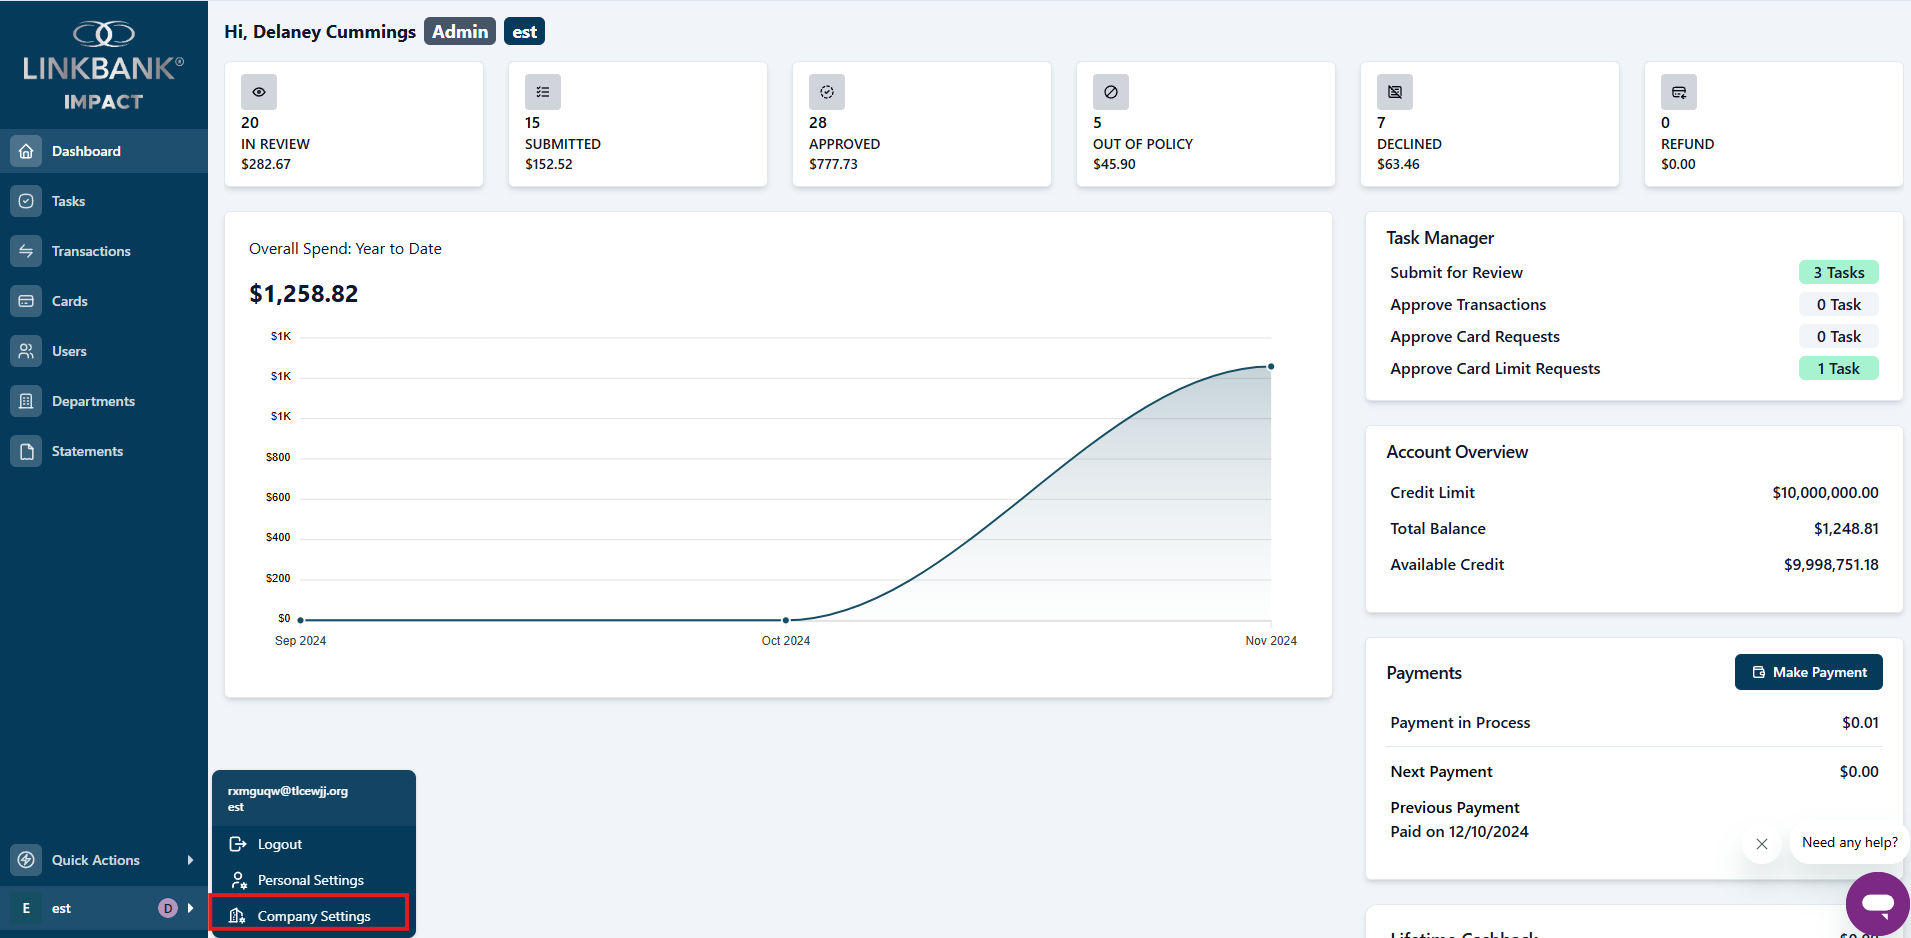This screenshot has width=1911, height=938.
Task: Click '0 Task' beside Approve Transactions
Action: point(1838,304)
